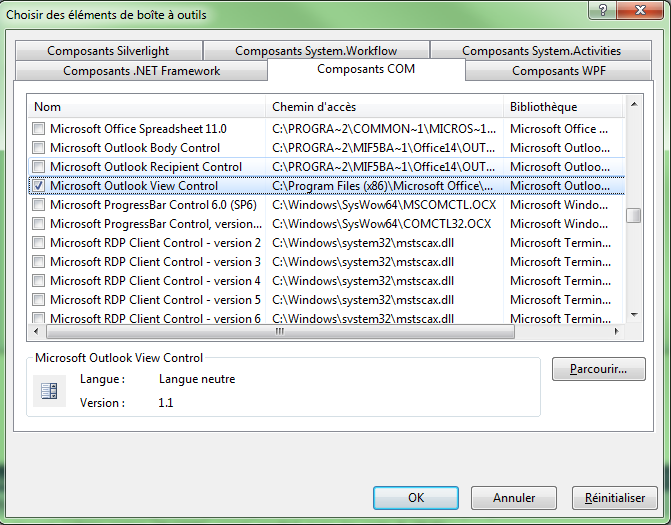Open the Composants System.Activities tab

pyautogui.click(x=541, y=50)
